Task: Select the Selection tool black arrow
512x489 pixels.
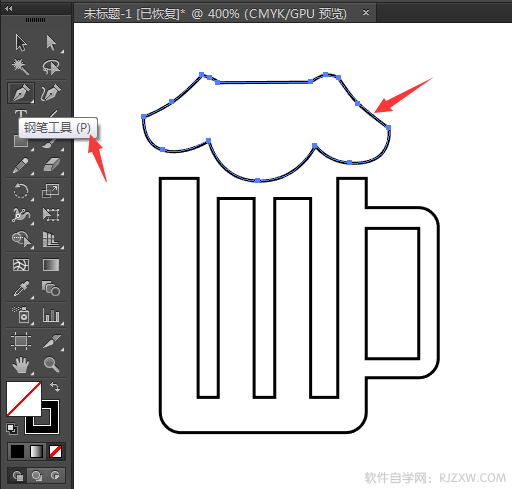Action: 21,43
